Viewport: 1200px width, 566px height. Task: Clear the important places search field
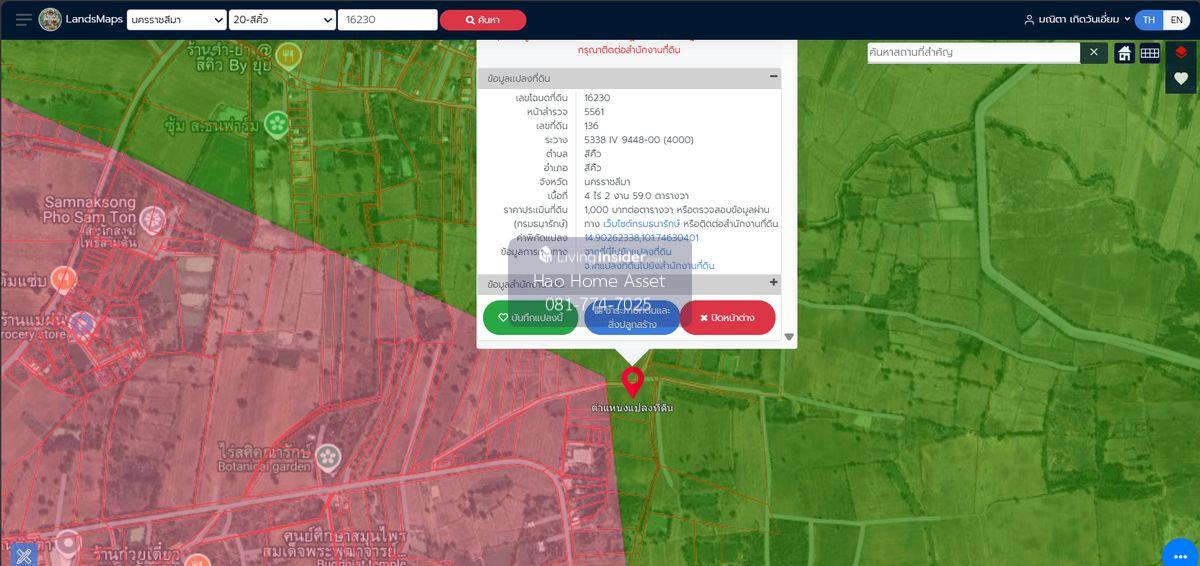(x=1094, y=52)
